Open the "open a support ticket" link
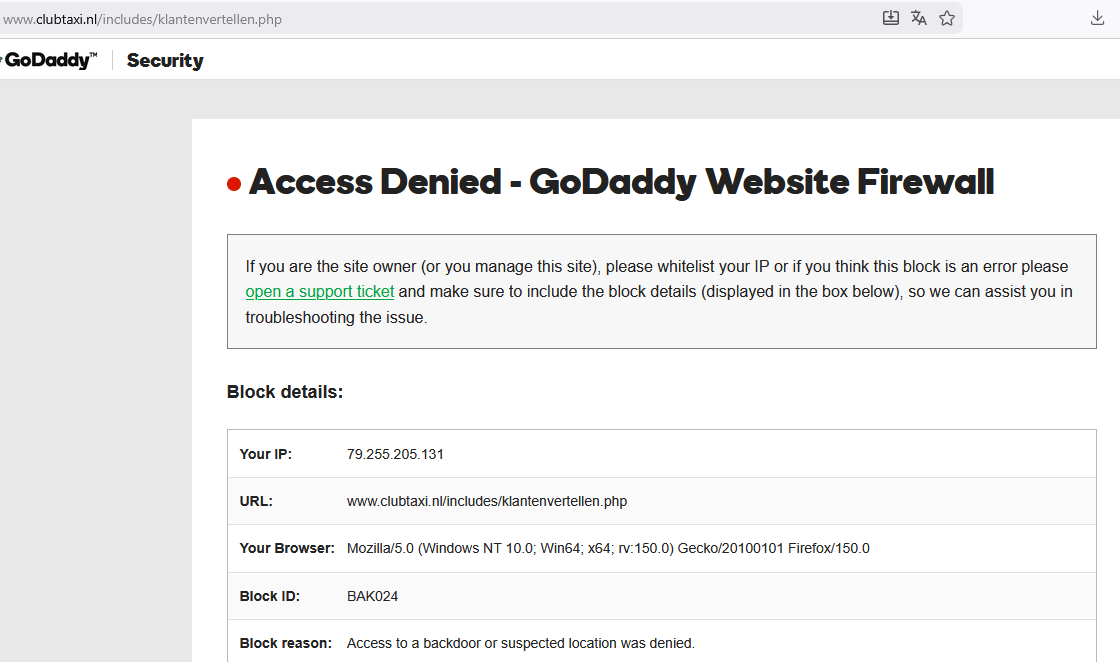 point(320,292)
